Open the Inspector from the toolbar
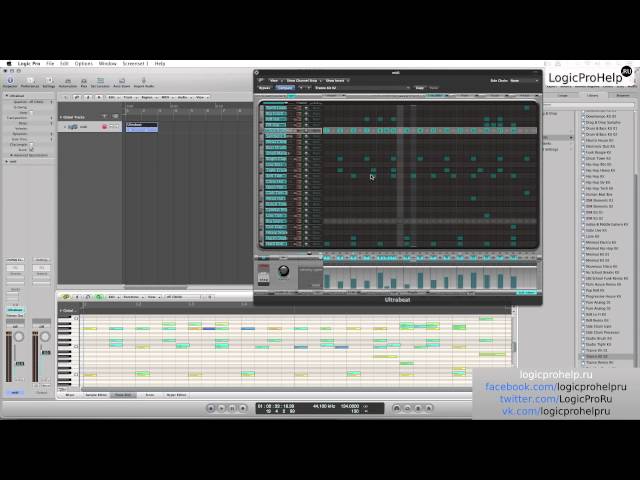 (x=10, y=82)
